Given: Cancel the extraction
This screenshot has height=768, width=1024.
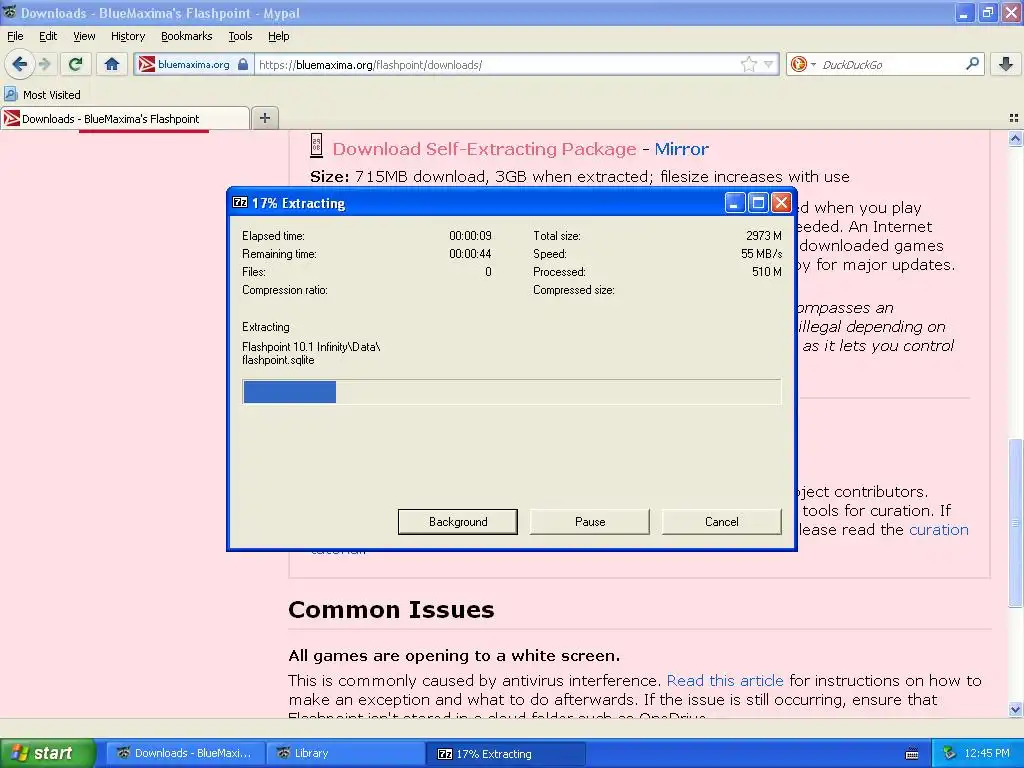Looking at the screenshot, I should click(722, 522).
